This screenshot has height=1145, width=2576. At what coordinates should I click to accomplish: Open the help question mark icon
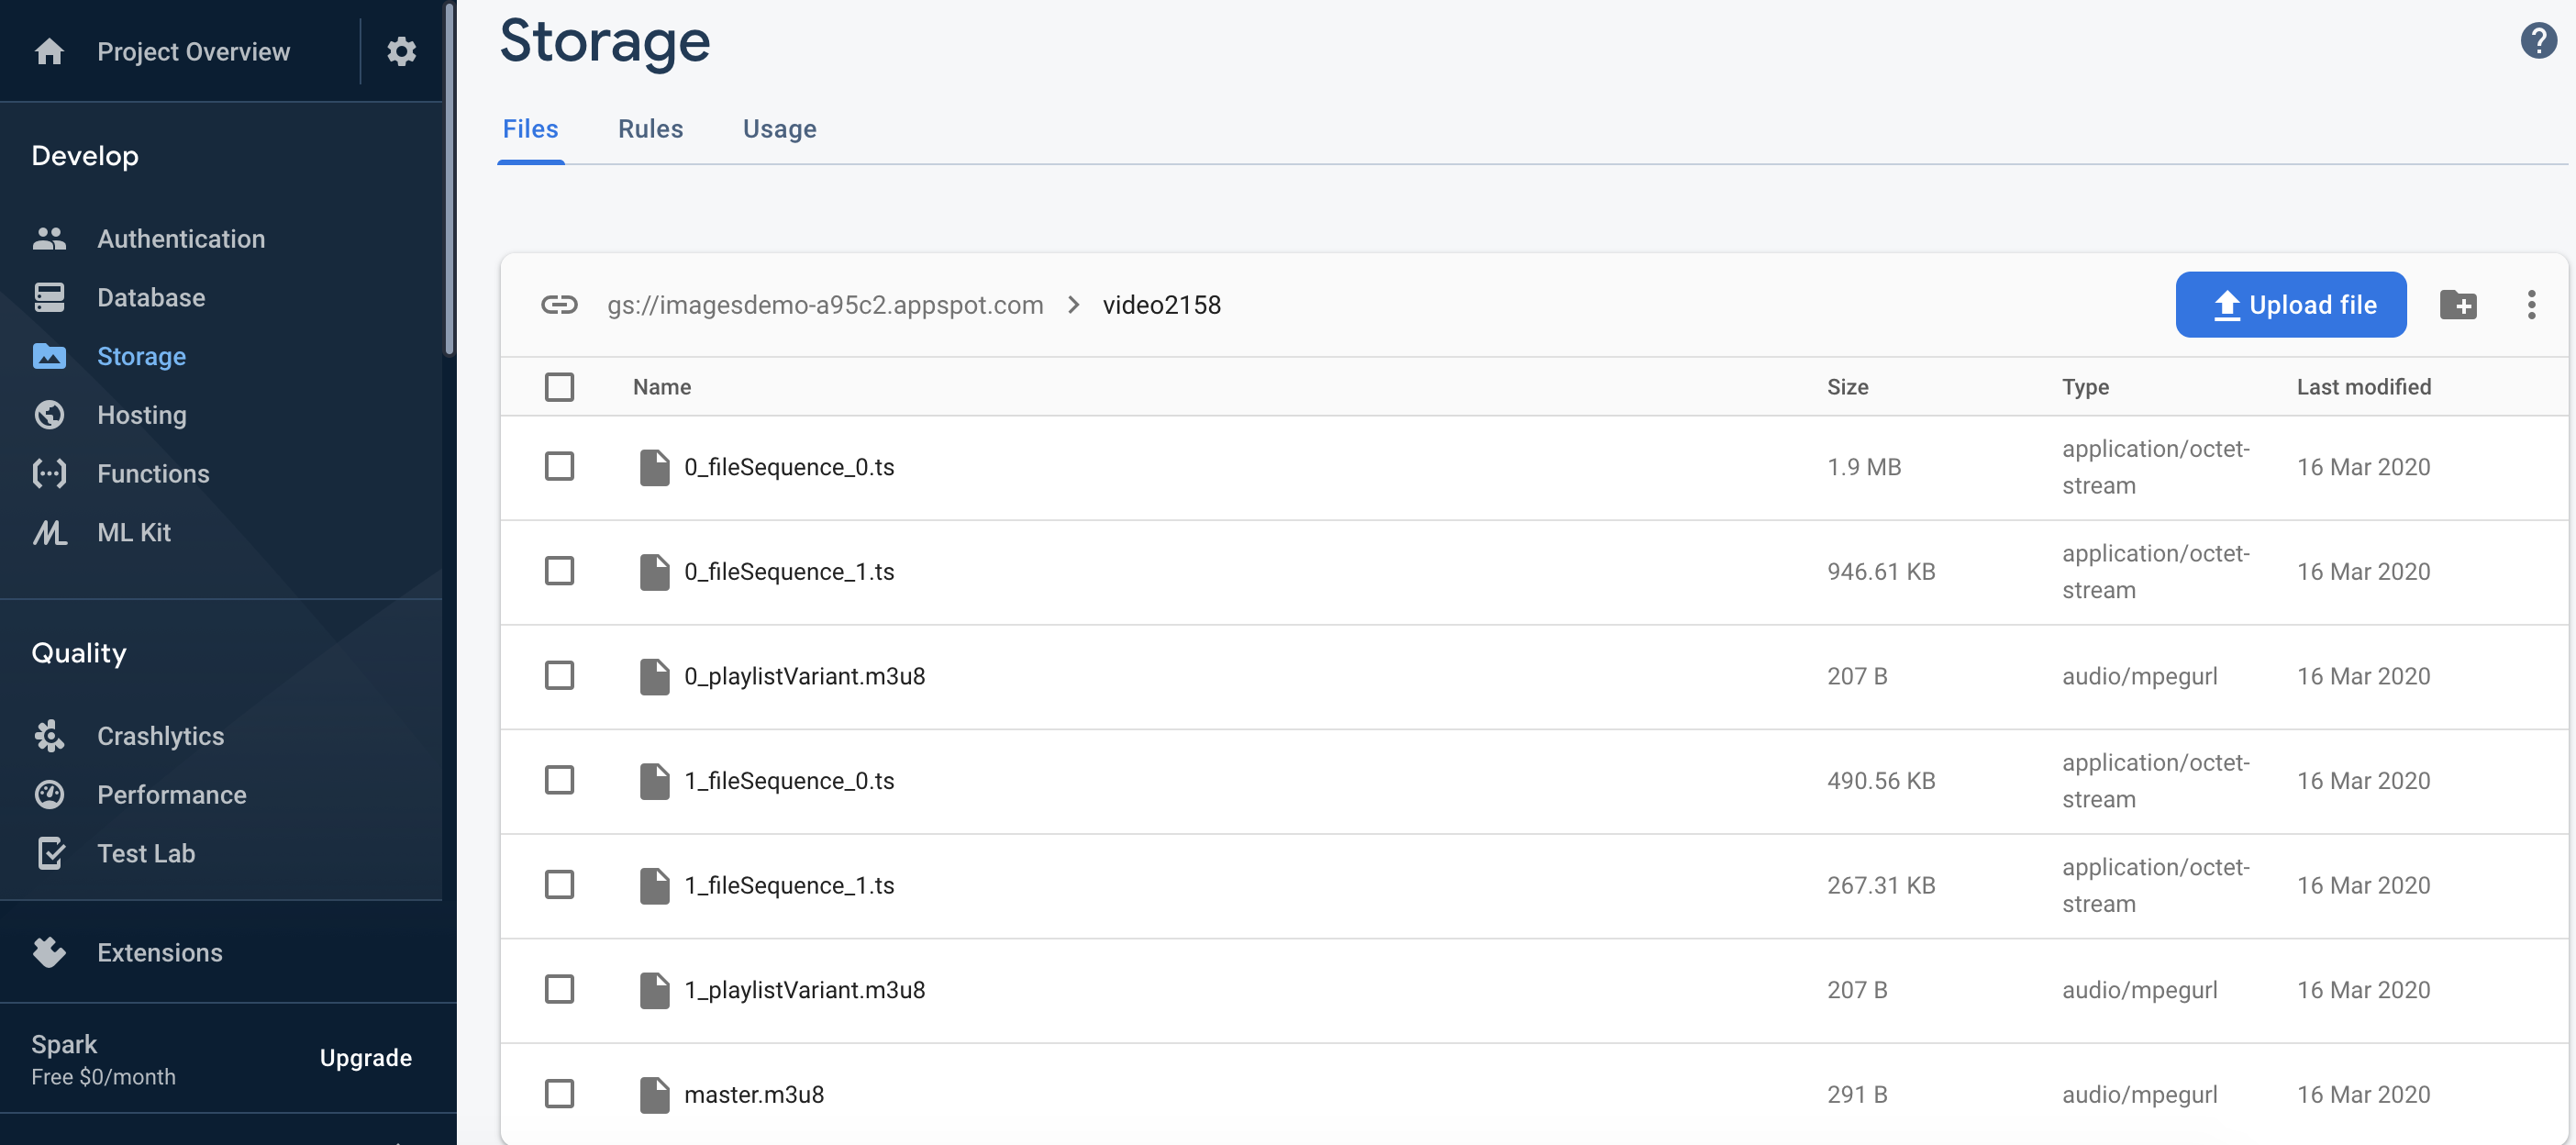2537,41
